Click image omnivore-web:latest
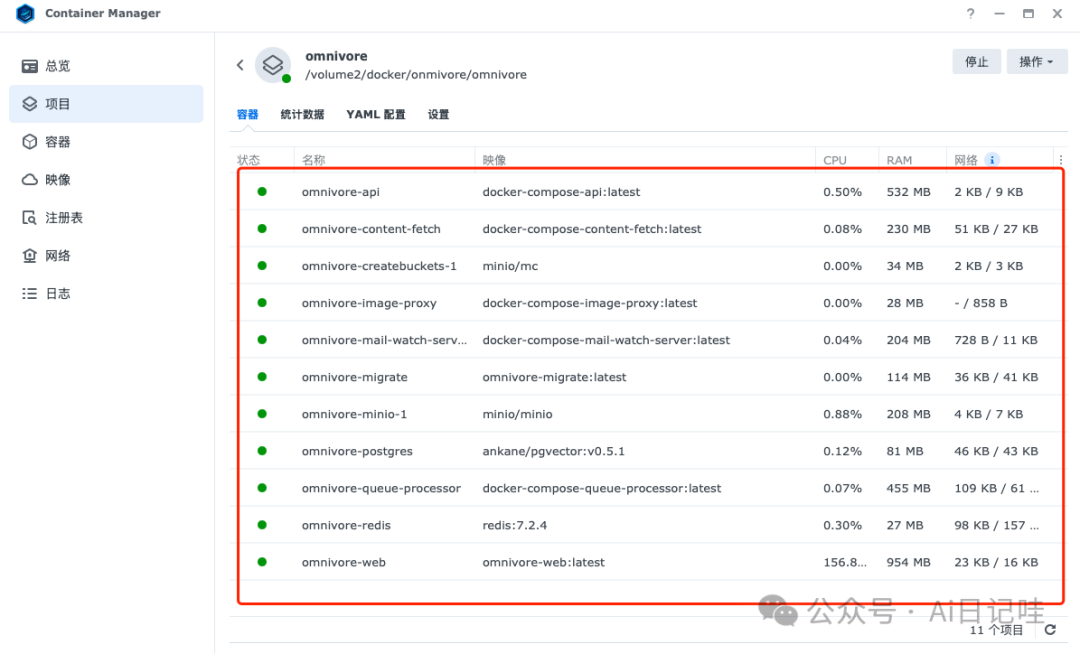 click(543, 562)
